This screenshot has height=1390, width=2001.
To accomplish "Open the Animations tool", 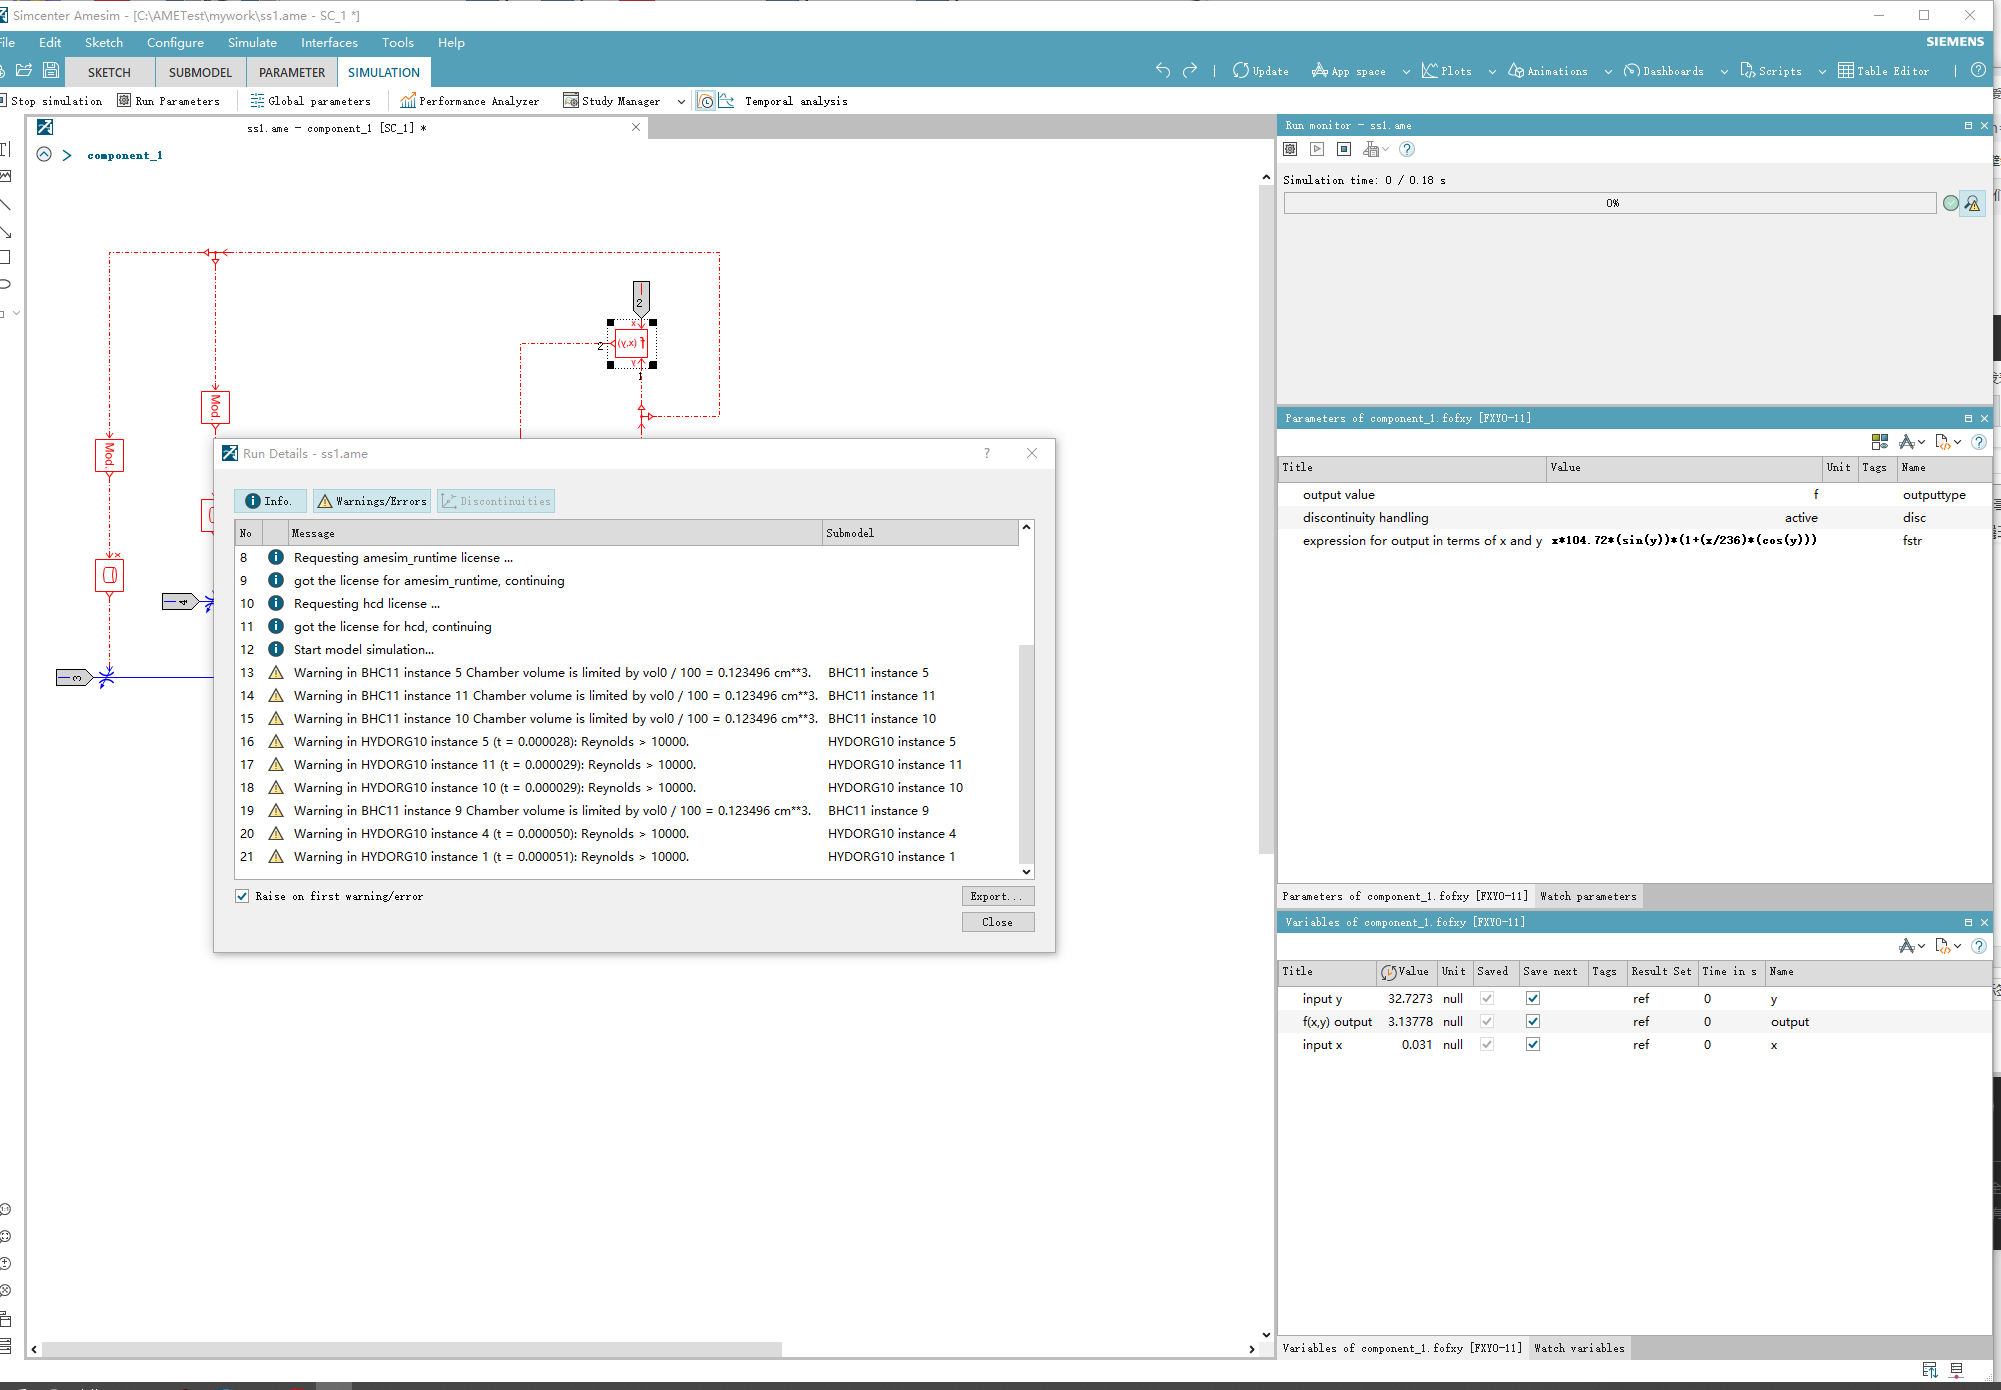I will (x=1548, y=71).
